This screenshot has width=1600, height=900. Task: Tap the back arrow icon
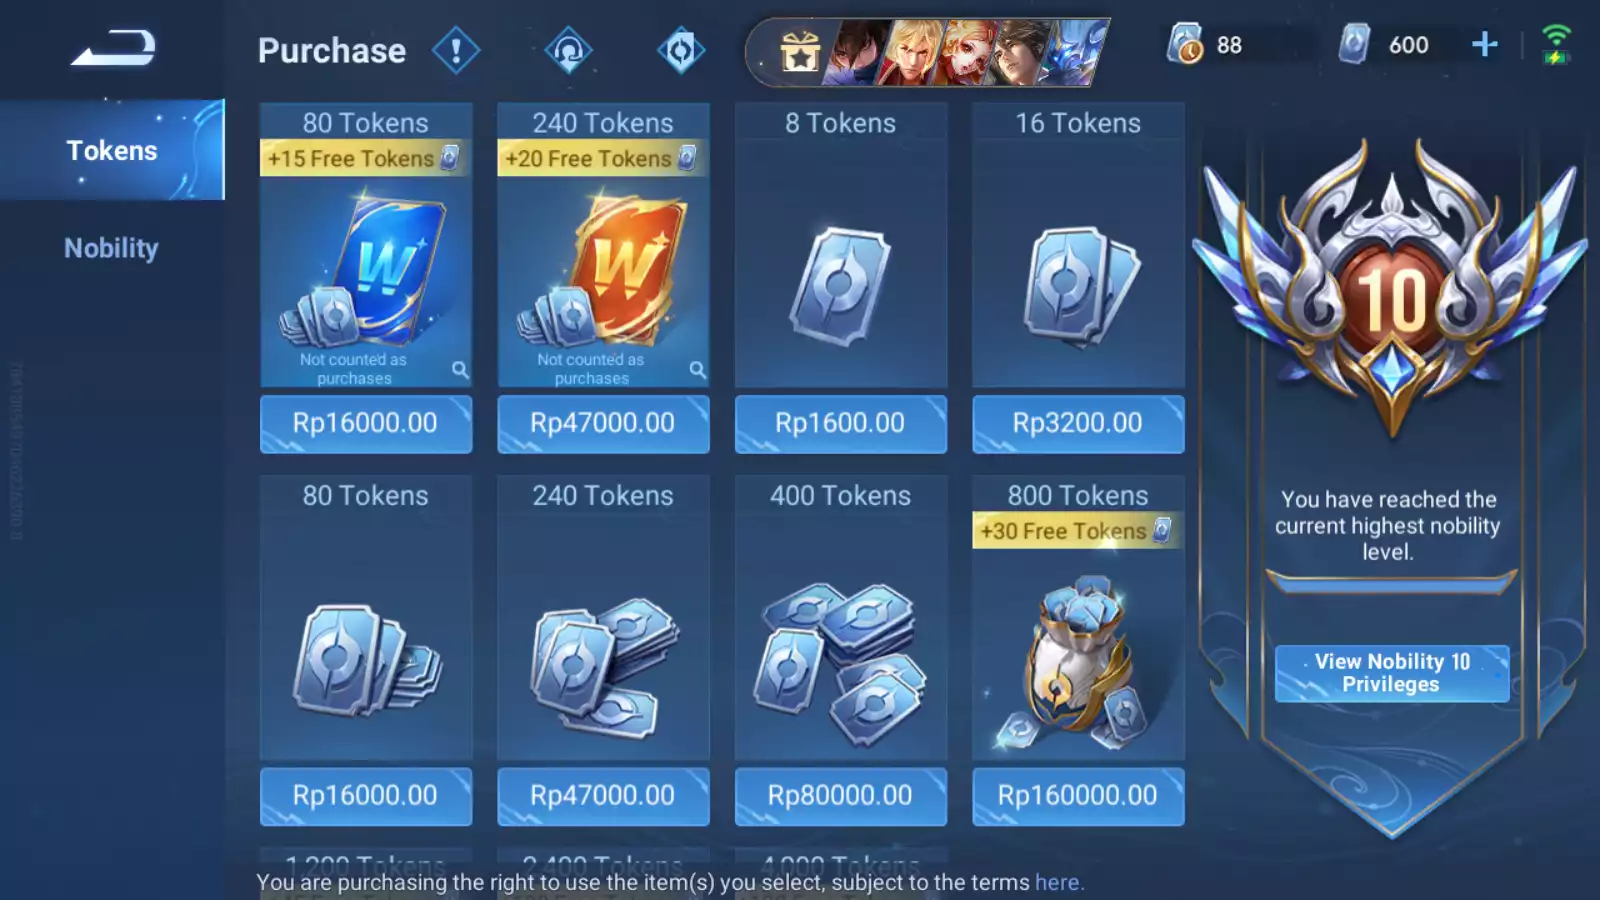coord(113,48)
